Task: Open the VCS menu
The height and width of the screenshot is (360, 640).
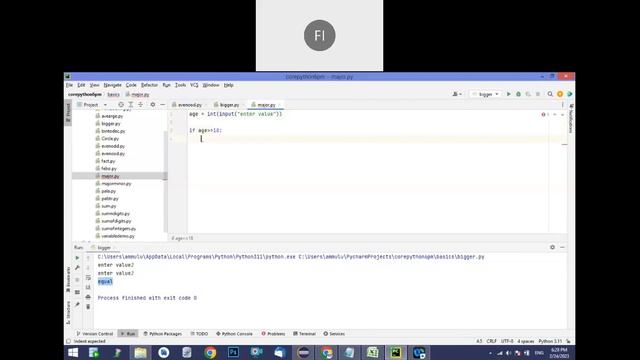Action: click(x=194, y=85)
